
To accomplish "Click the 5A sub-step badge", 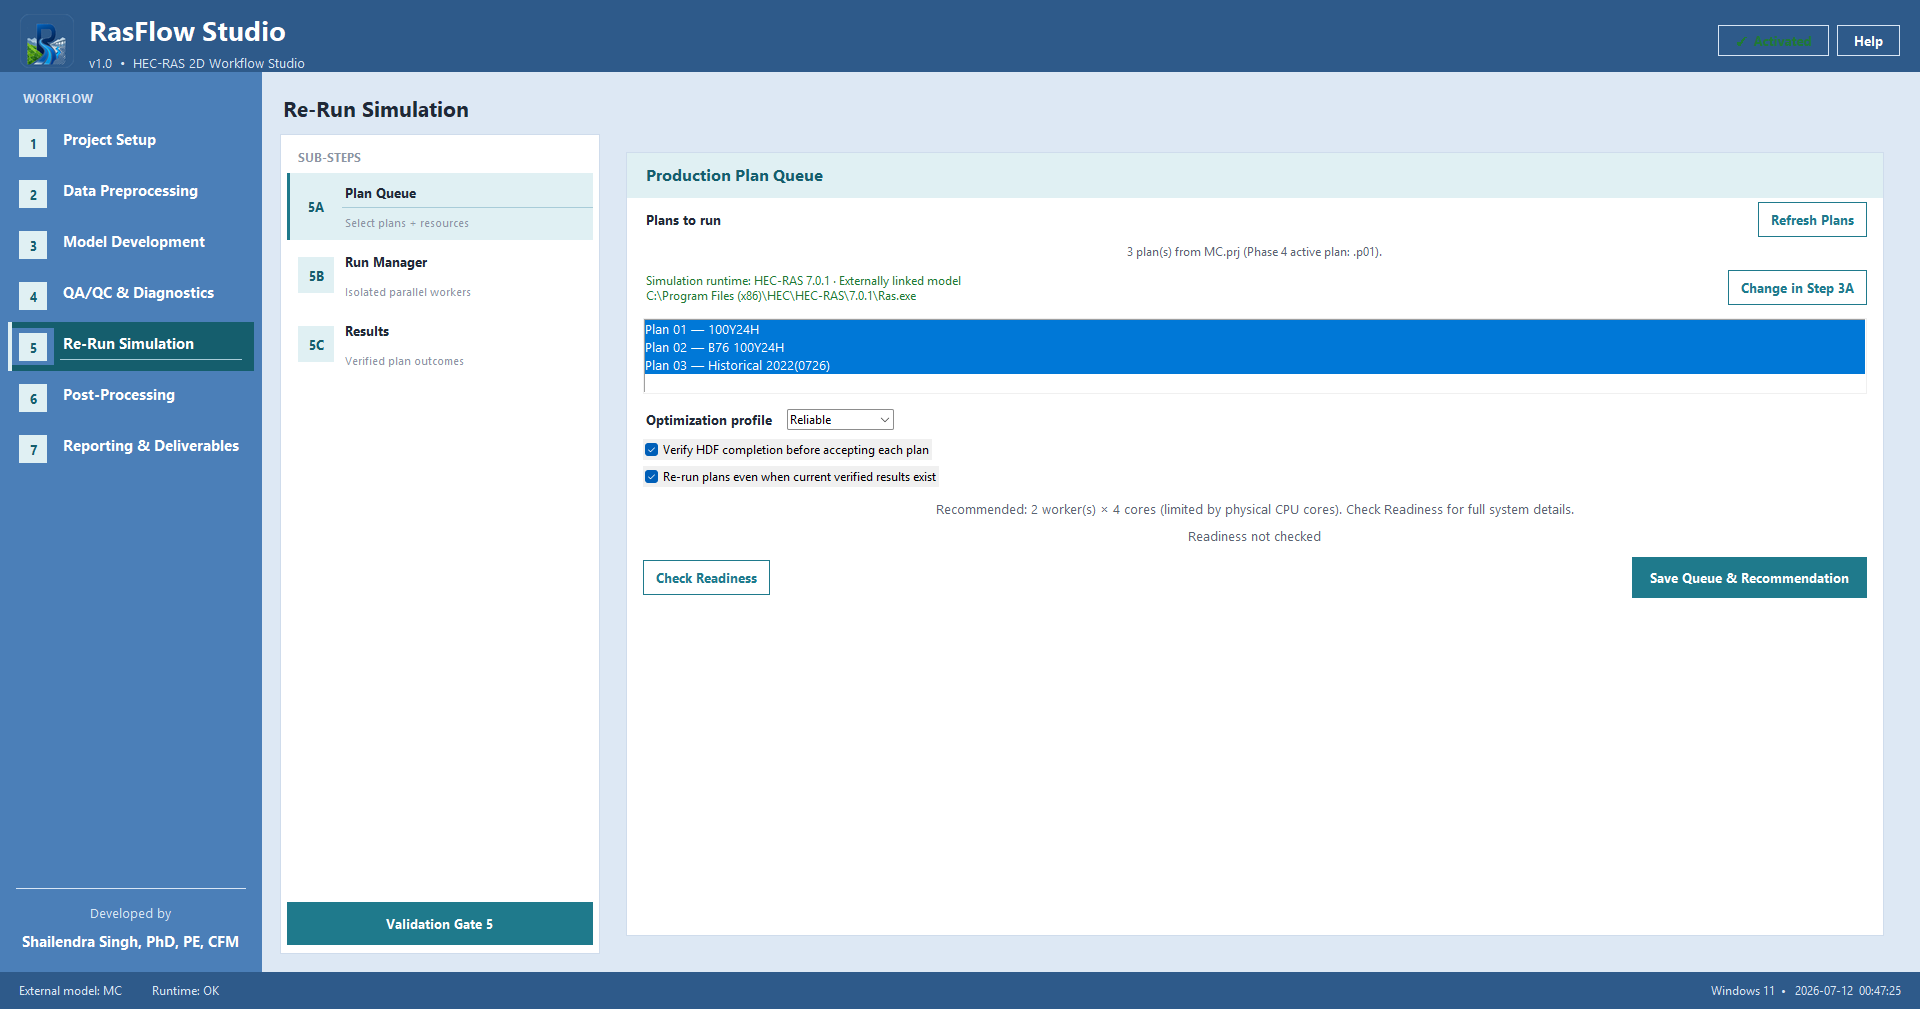I will tap(316, 207).
